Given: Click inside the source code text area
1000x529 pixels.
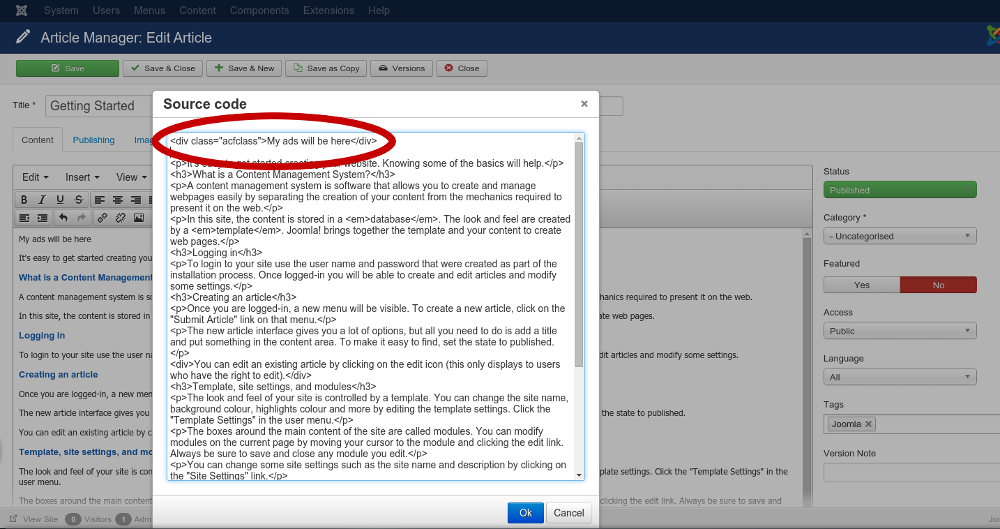Looking at the screenshot, I should click(x=370, y=300).
